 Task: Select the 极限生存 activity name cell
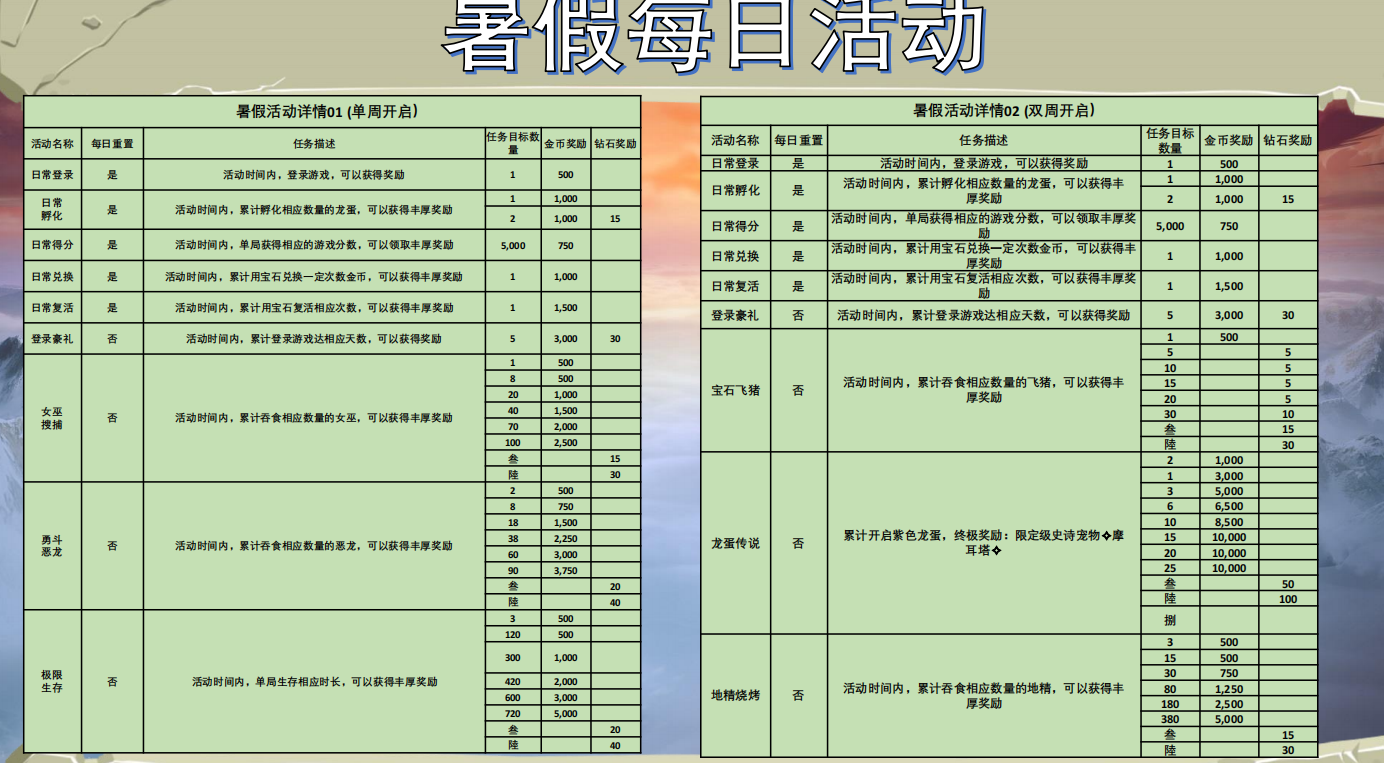(52, 682)
